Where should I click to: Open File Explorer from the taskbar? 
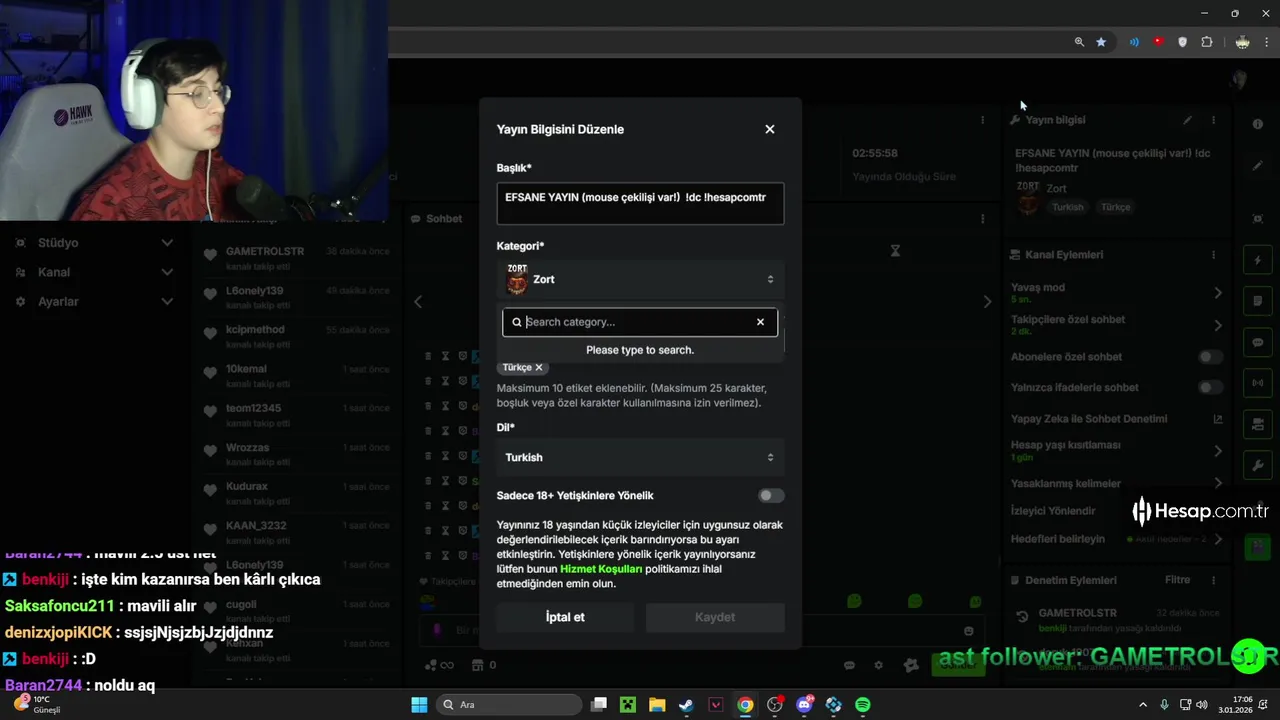click(x=657, y=705)
